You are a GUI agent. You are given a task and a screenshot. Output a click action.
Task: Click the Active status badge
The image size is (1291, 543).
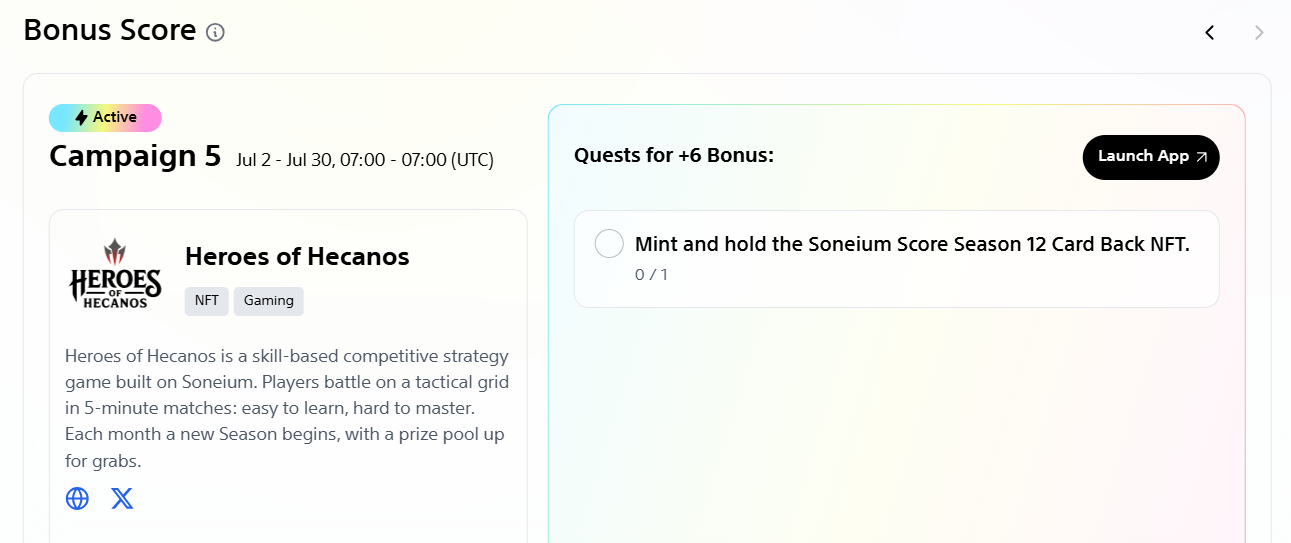[105, 118]
